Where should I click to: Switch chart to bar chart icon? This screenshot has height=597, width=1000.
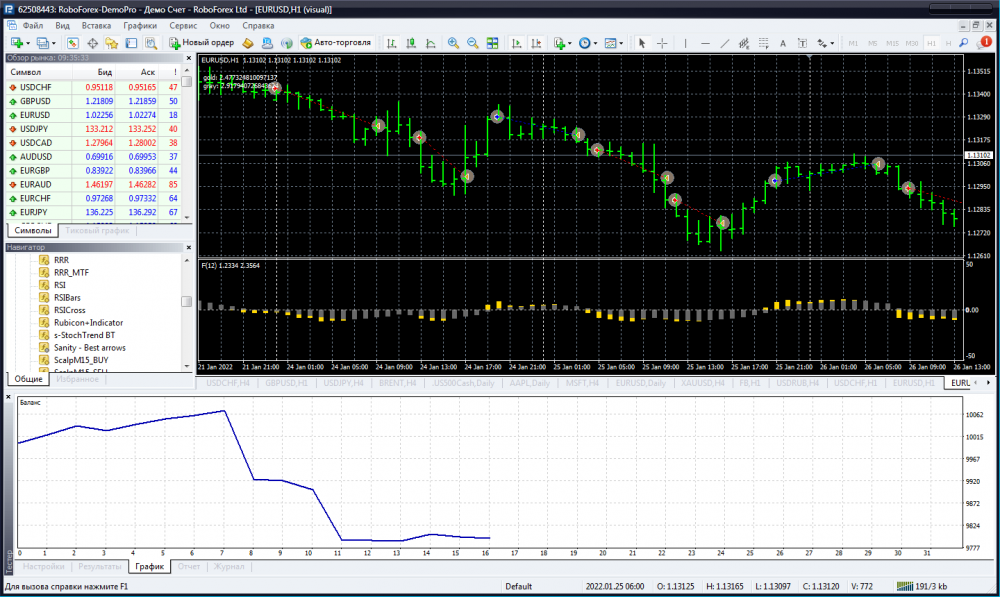pyautogui.click(x=392, y=43)
